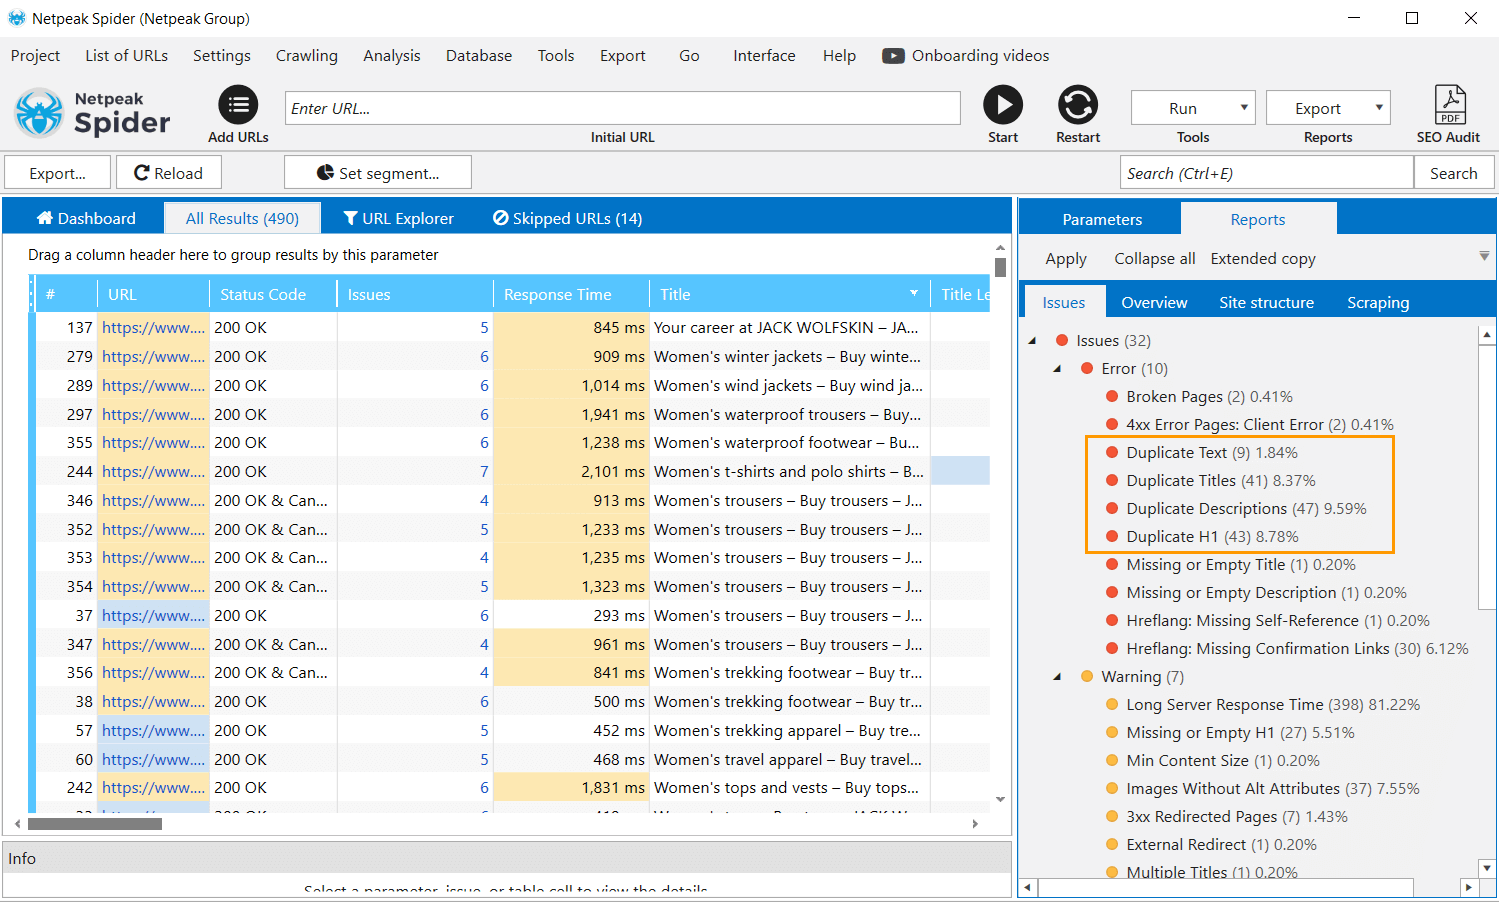
Task: Switch to the Parameters tab
Action: coord(1102,220)
